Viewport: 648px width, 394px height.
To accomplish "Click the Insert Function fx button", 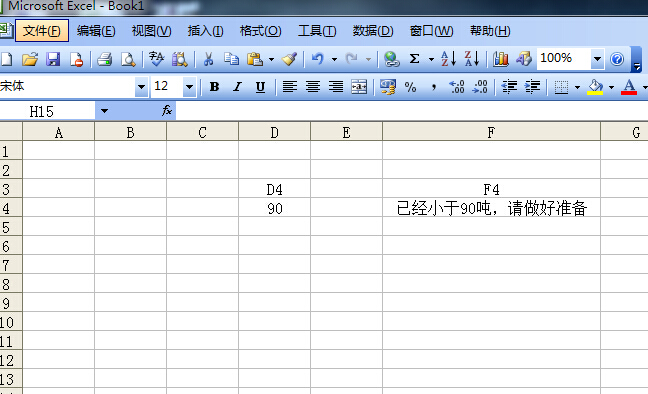I will pyautogui.click(x=167, y=110).
